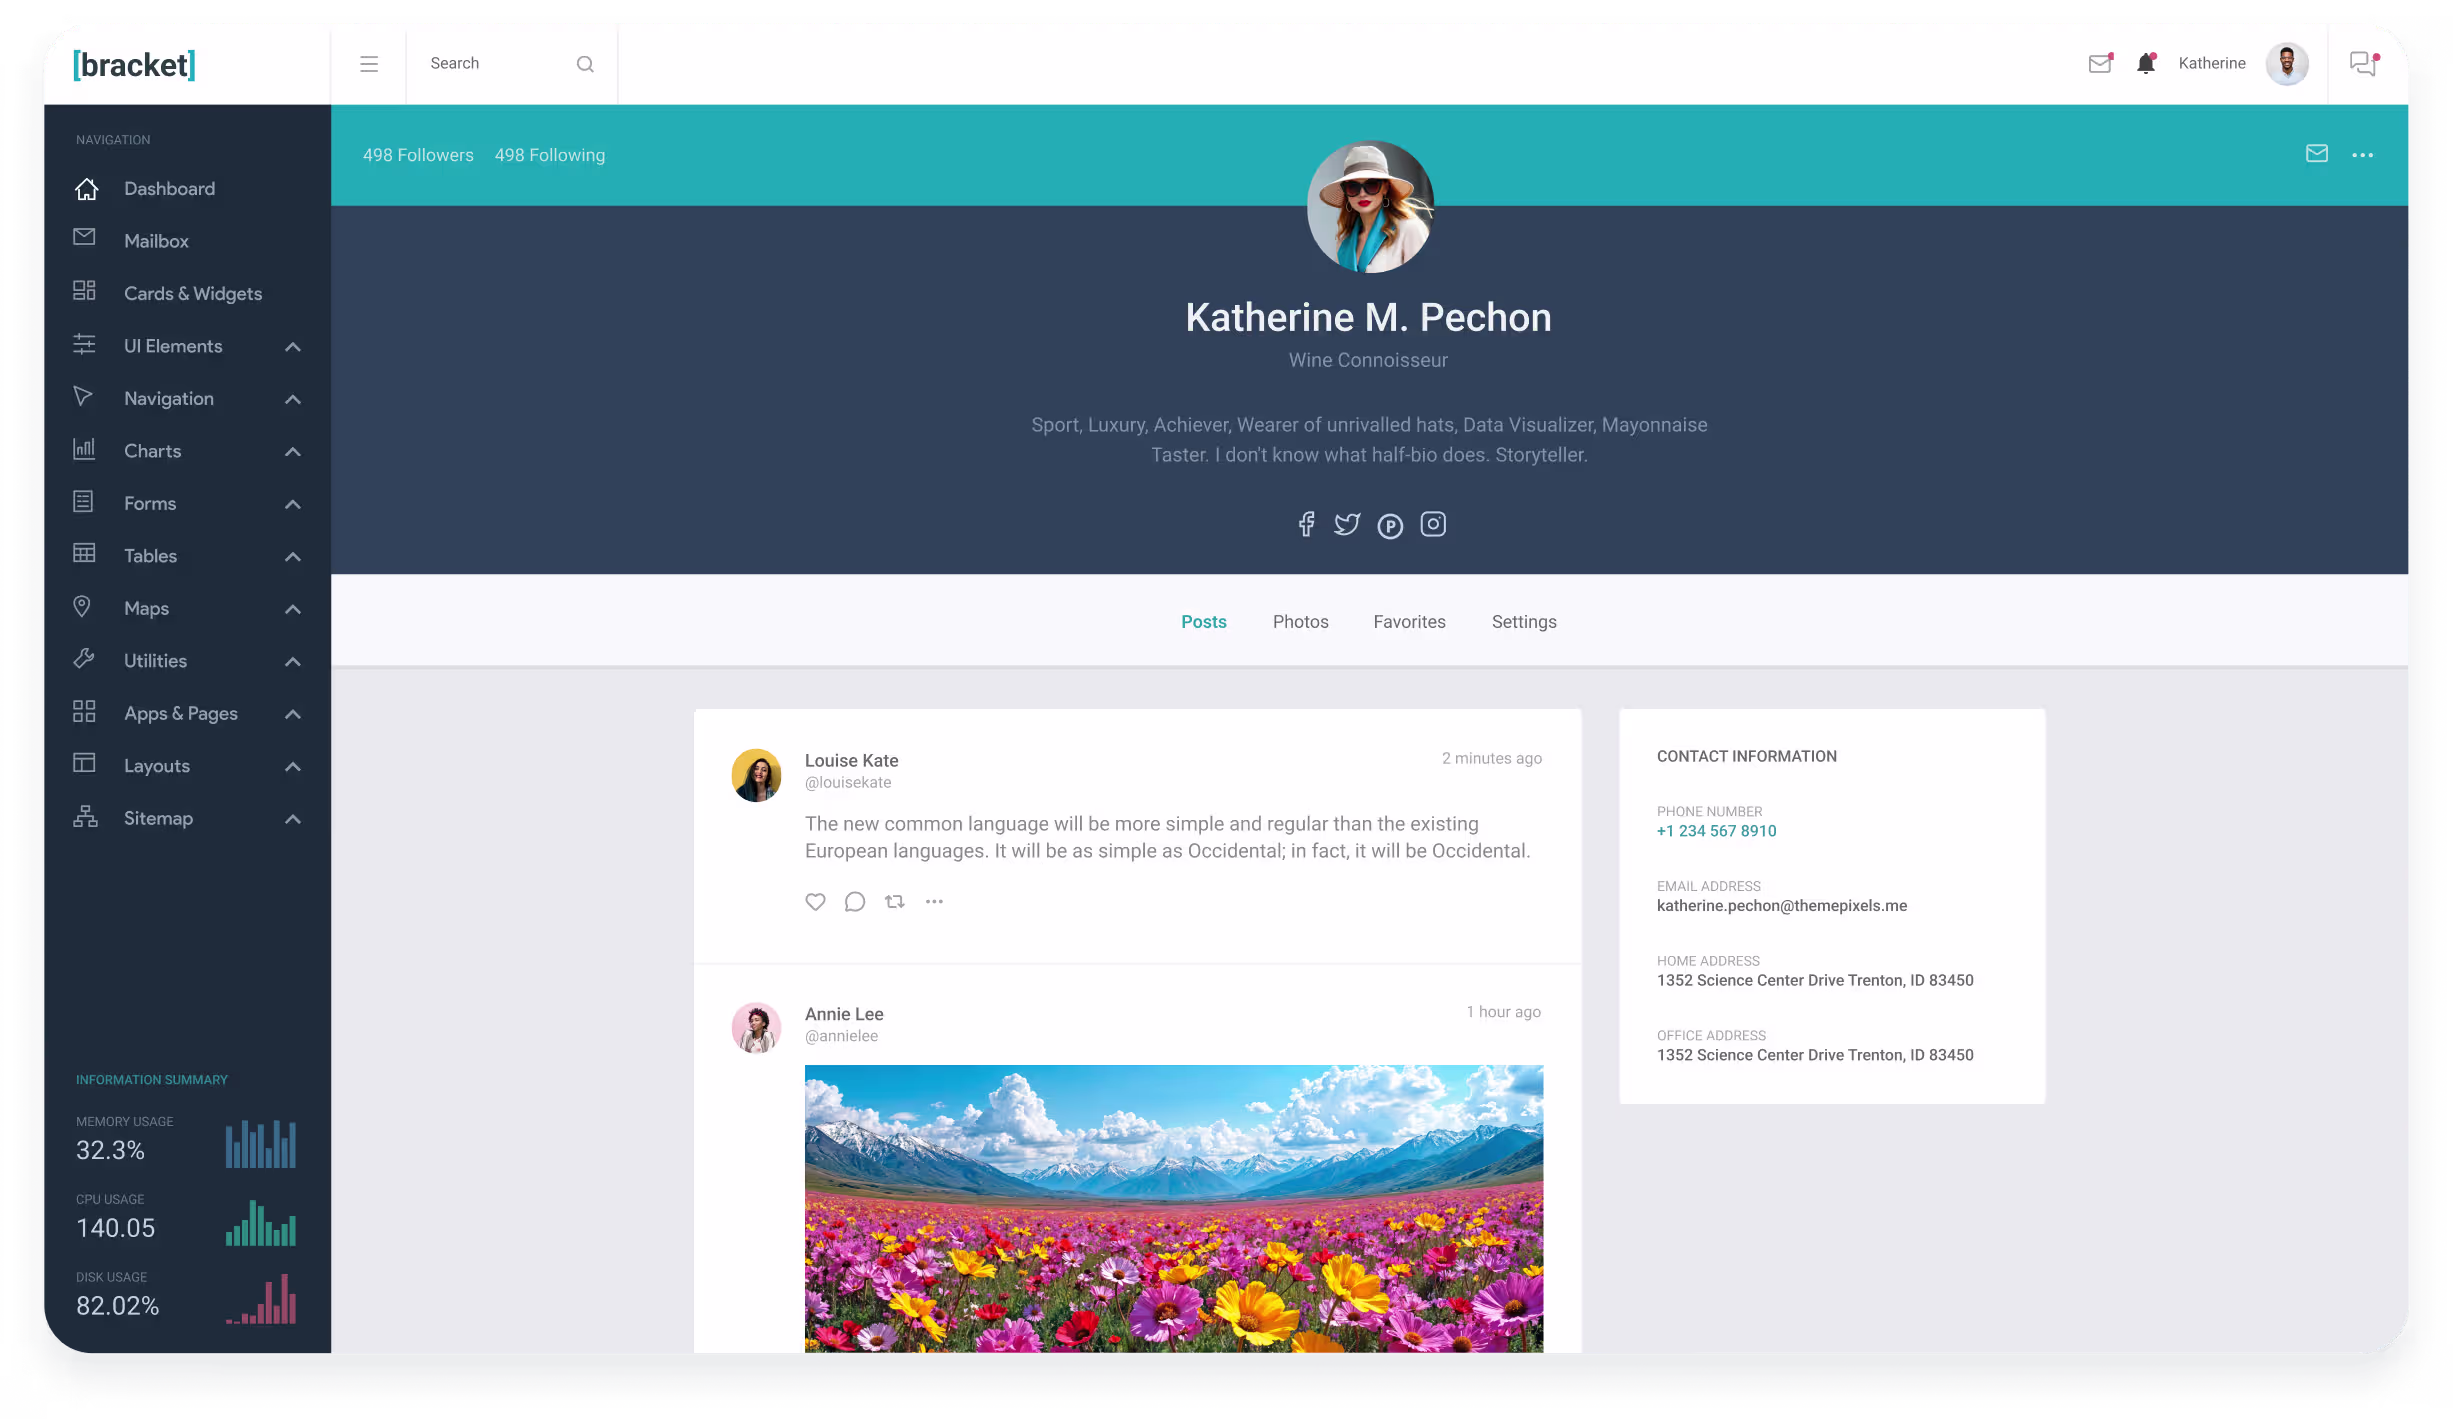Image resolution: width=2453 pixels, height=1419 pixels.
Task: Switch to the Photos tab
Action: (1300, 621)
